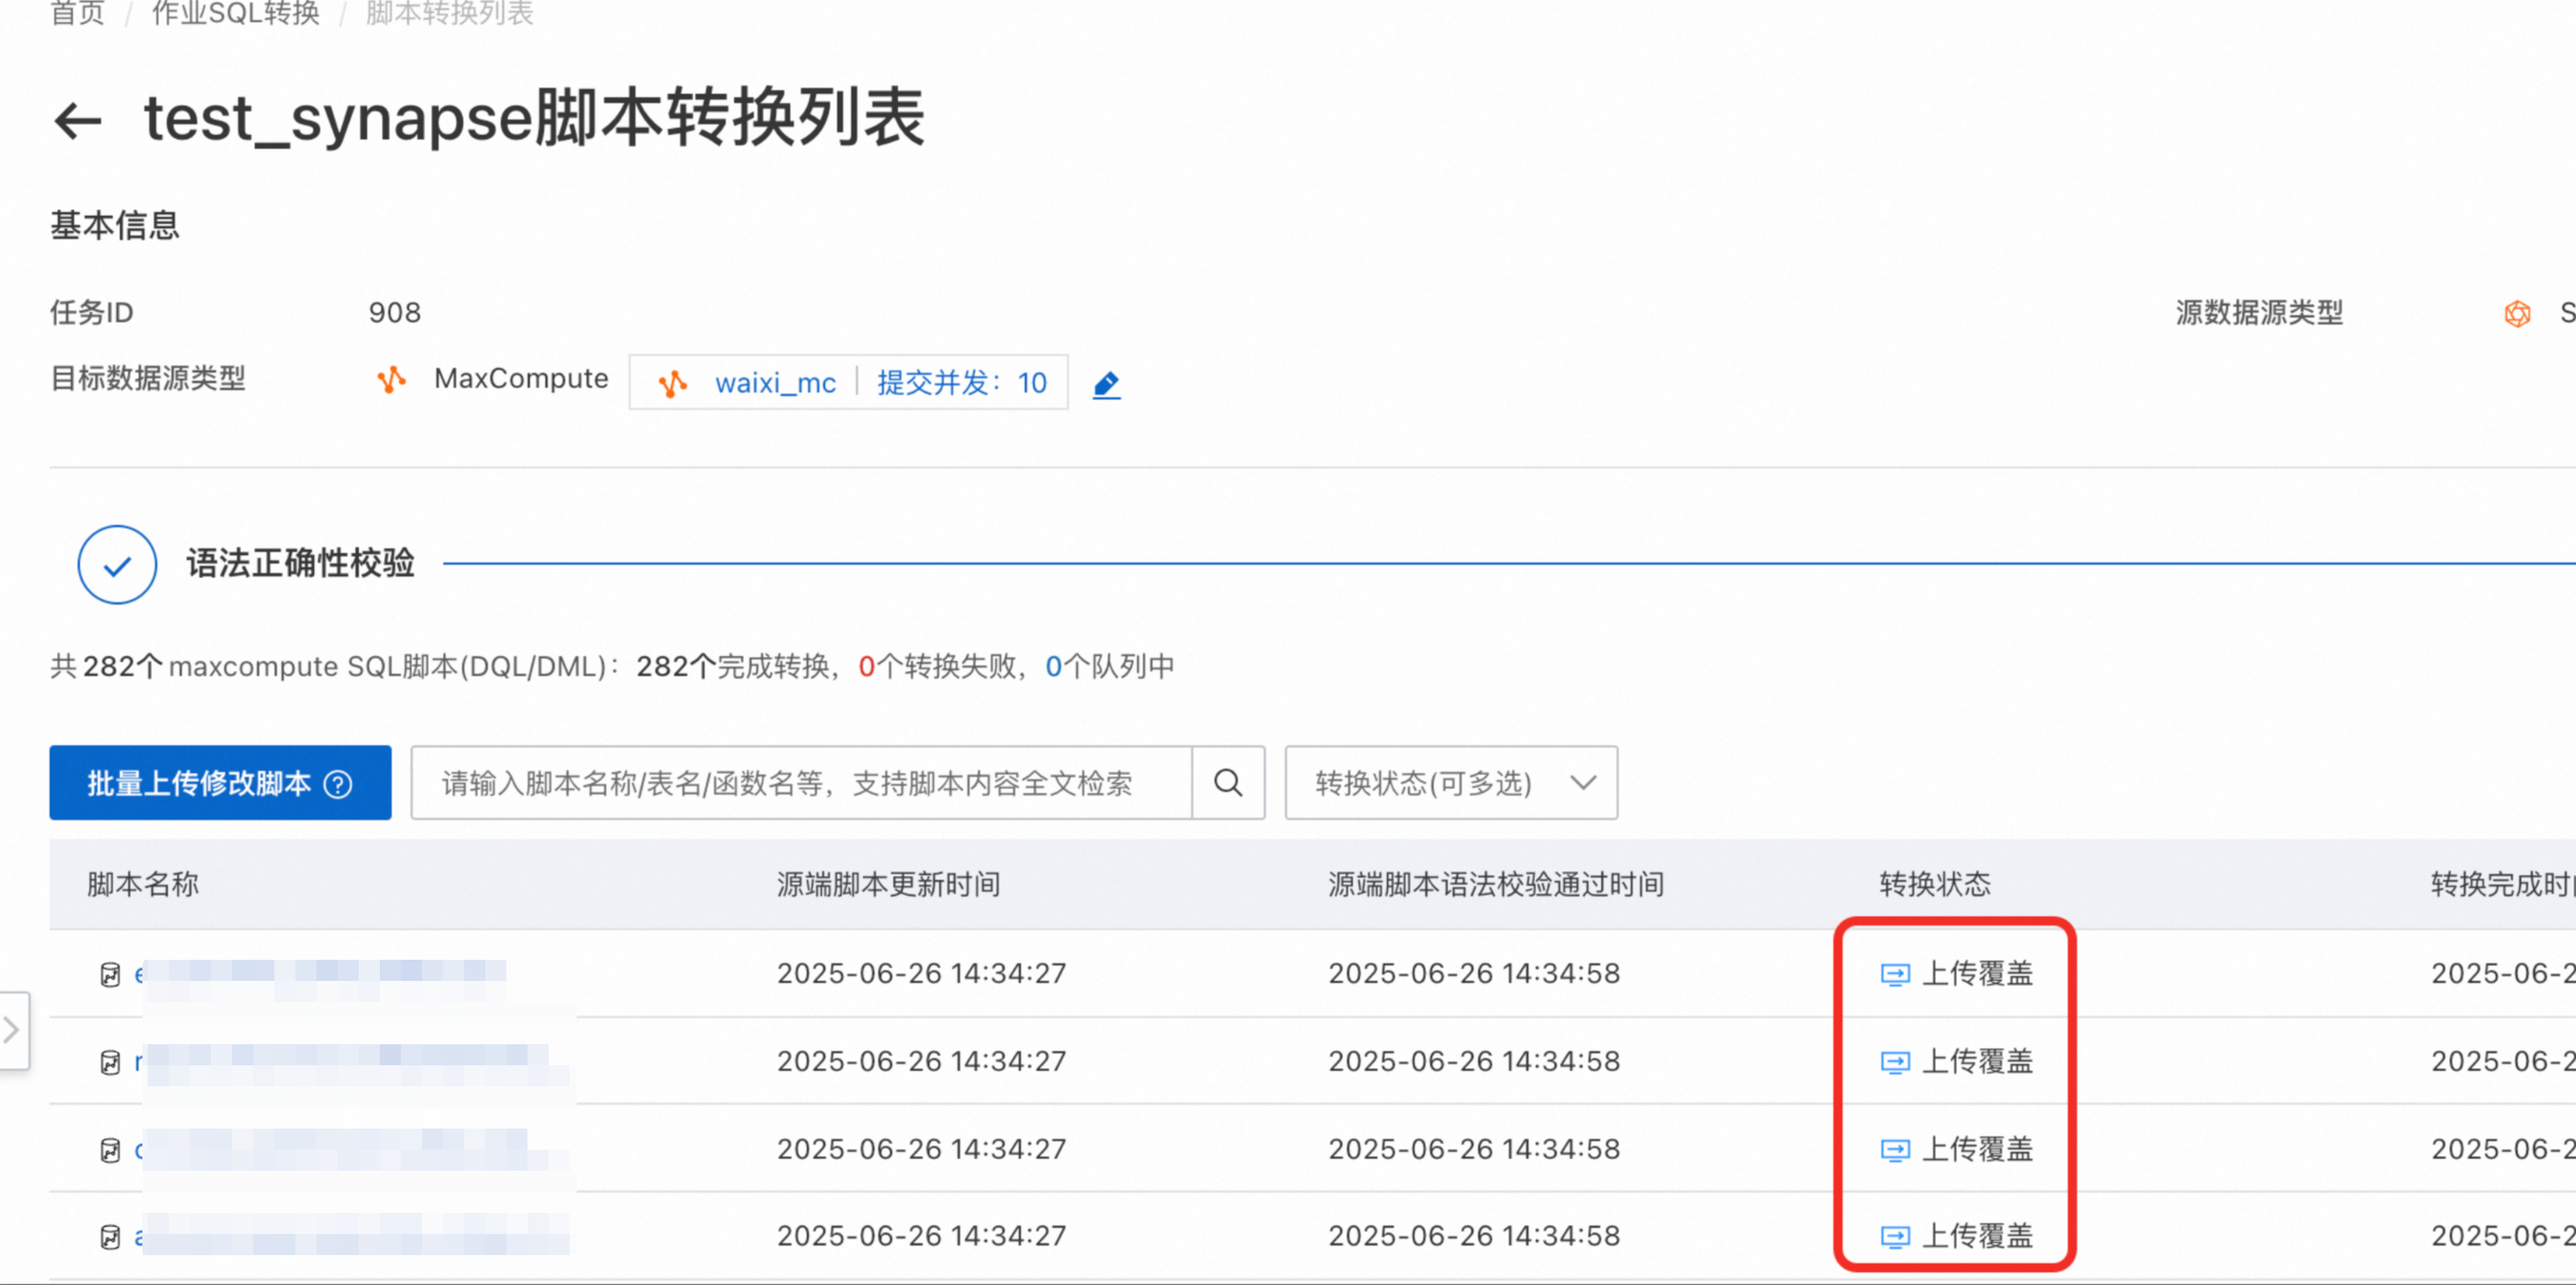Viewport: 2576px width, 1285px height.
Task: Click the orange source data type icon
Action: point(2516,314)
